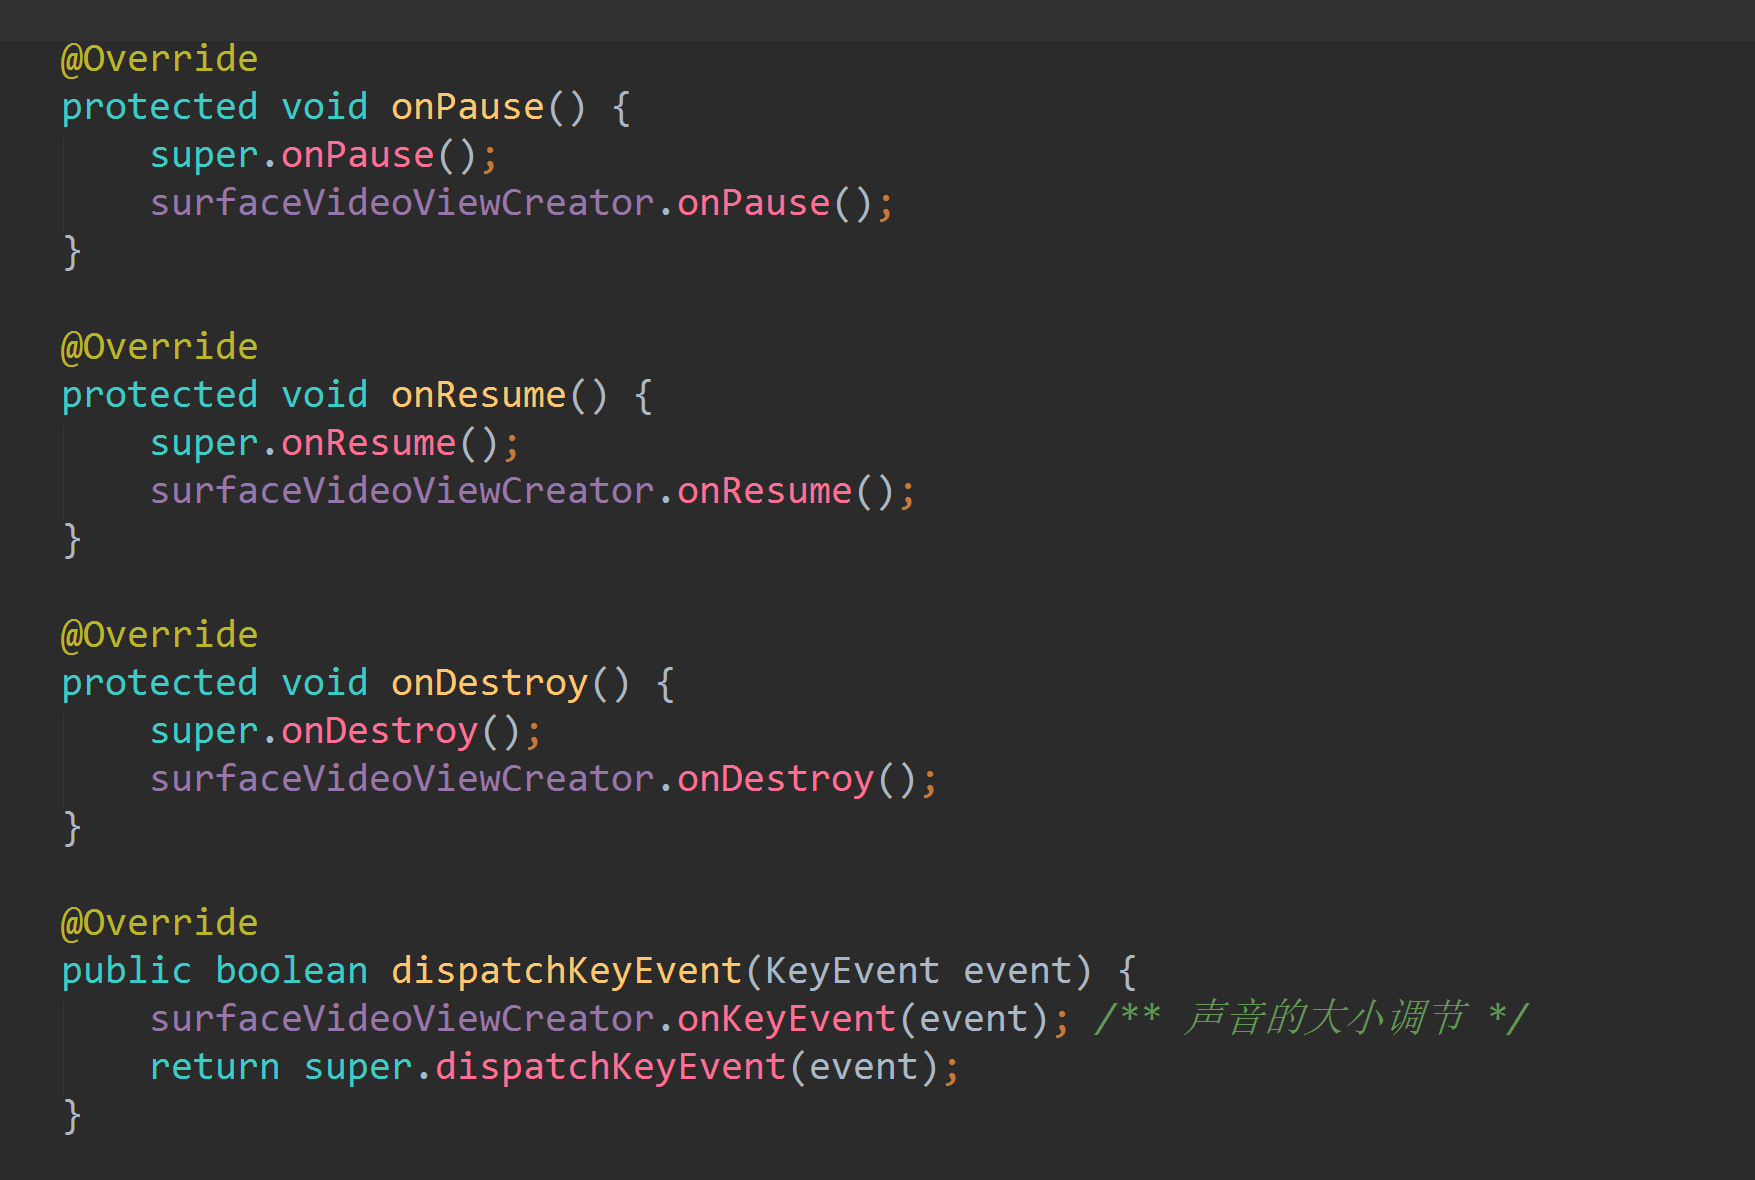Click the @Override annotation above onDestroy
This screenshot has width=1755, height=1180.
[x=159, y=635]
